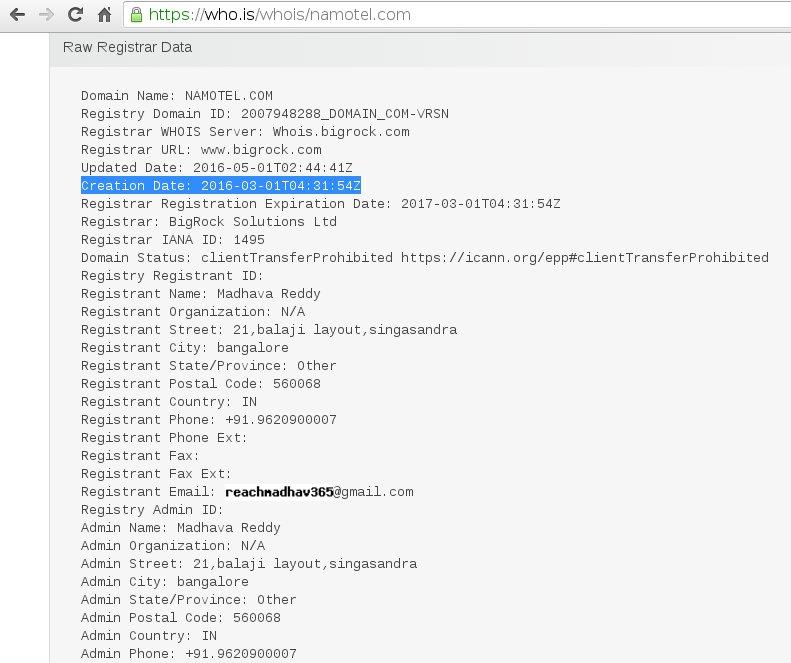Click the Domain Name NAMOTEL.COM line
Image resolution: width=791 pixels, height=663 pixels.
point(177,96)
